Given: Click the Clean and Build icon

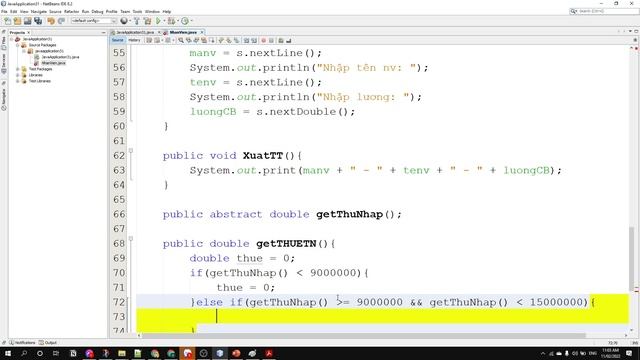Looking at the screenshot, I should pos(147,21).
